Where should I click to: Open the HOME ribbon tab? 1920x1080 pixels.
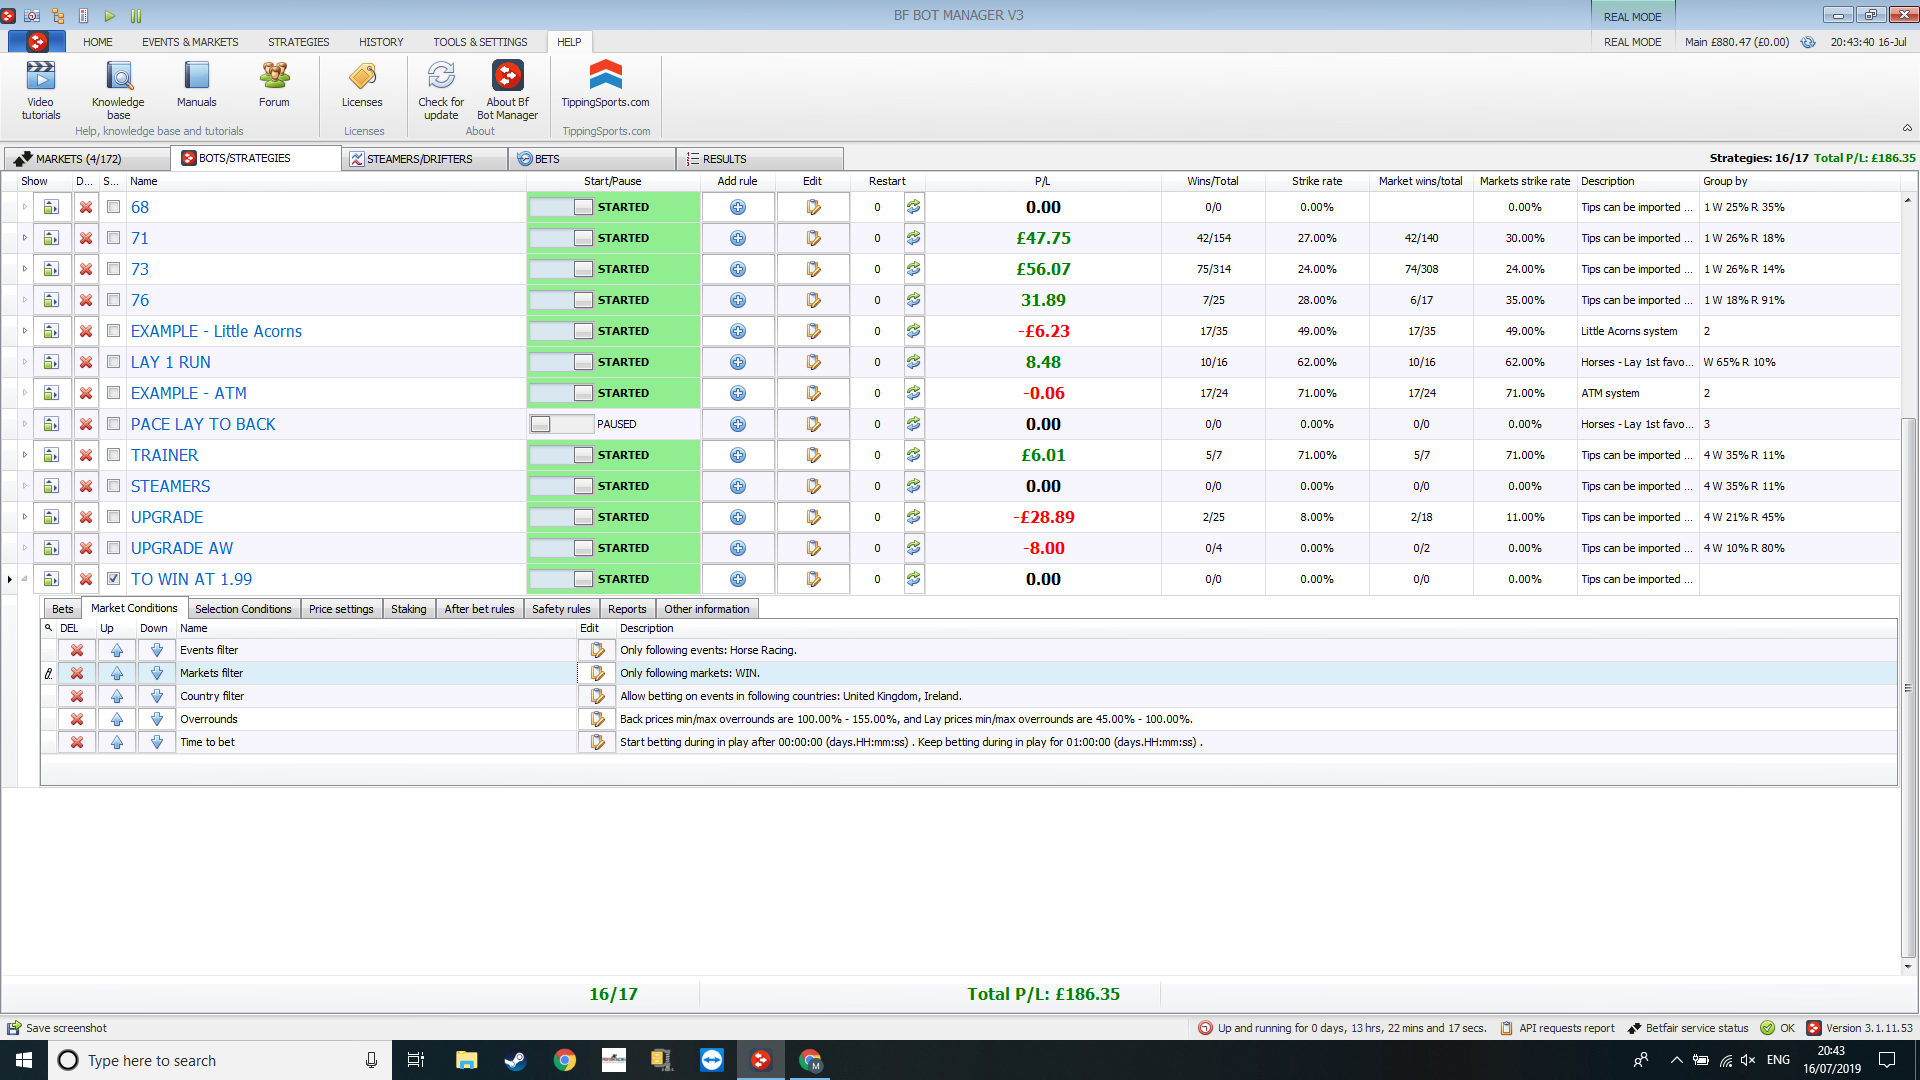tap(98, 42)
